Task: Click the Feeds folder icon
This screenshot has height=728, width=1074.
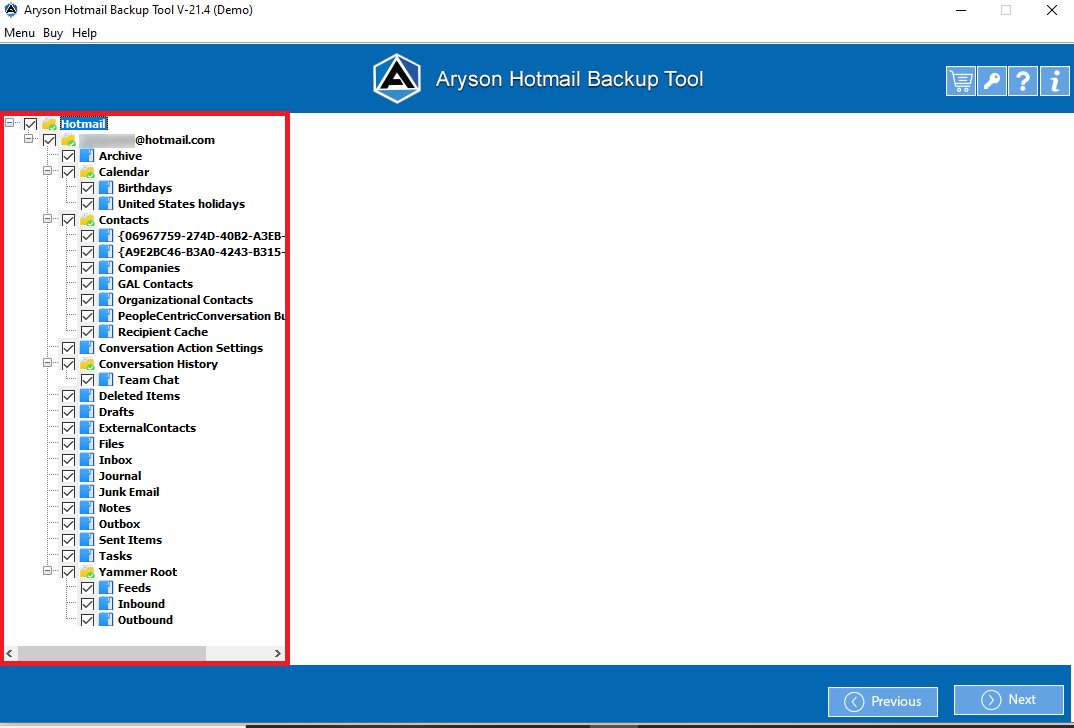Action: click(x=106, y=588)
